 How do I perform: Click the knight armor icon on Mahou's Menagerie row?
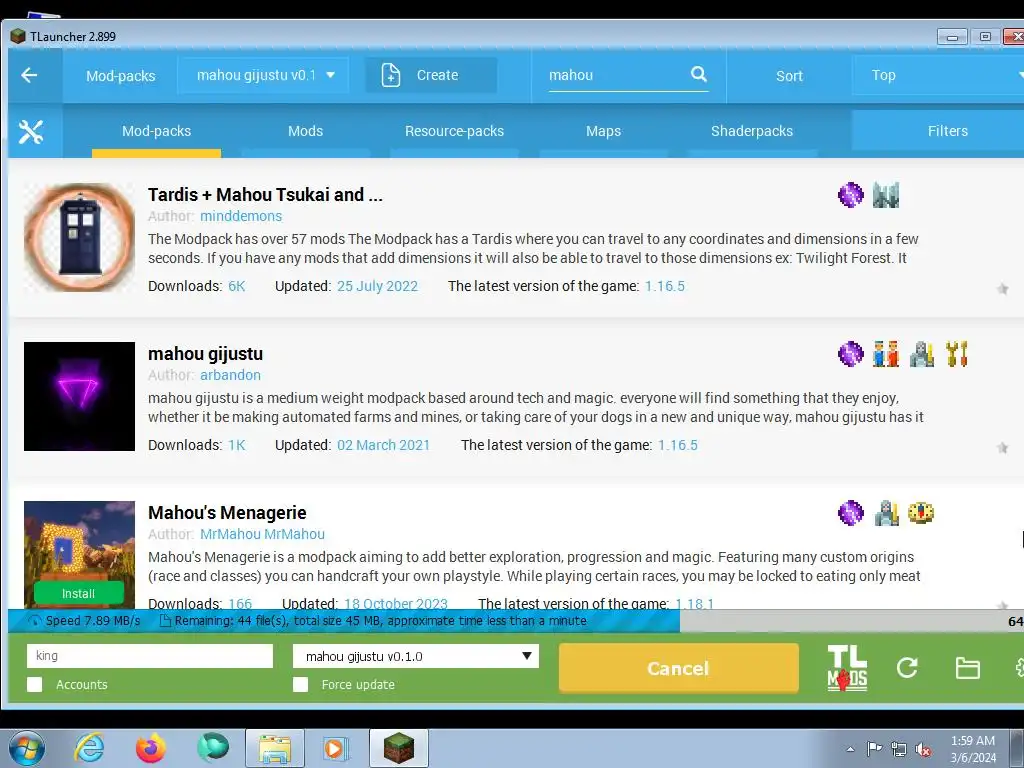click(886, 513)
